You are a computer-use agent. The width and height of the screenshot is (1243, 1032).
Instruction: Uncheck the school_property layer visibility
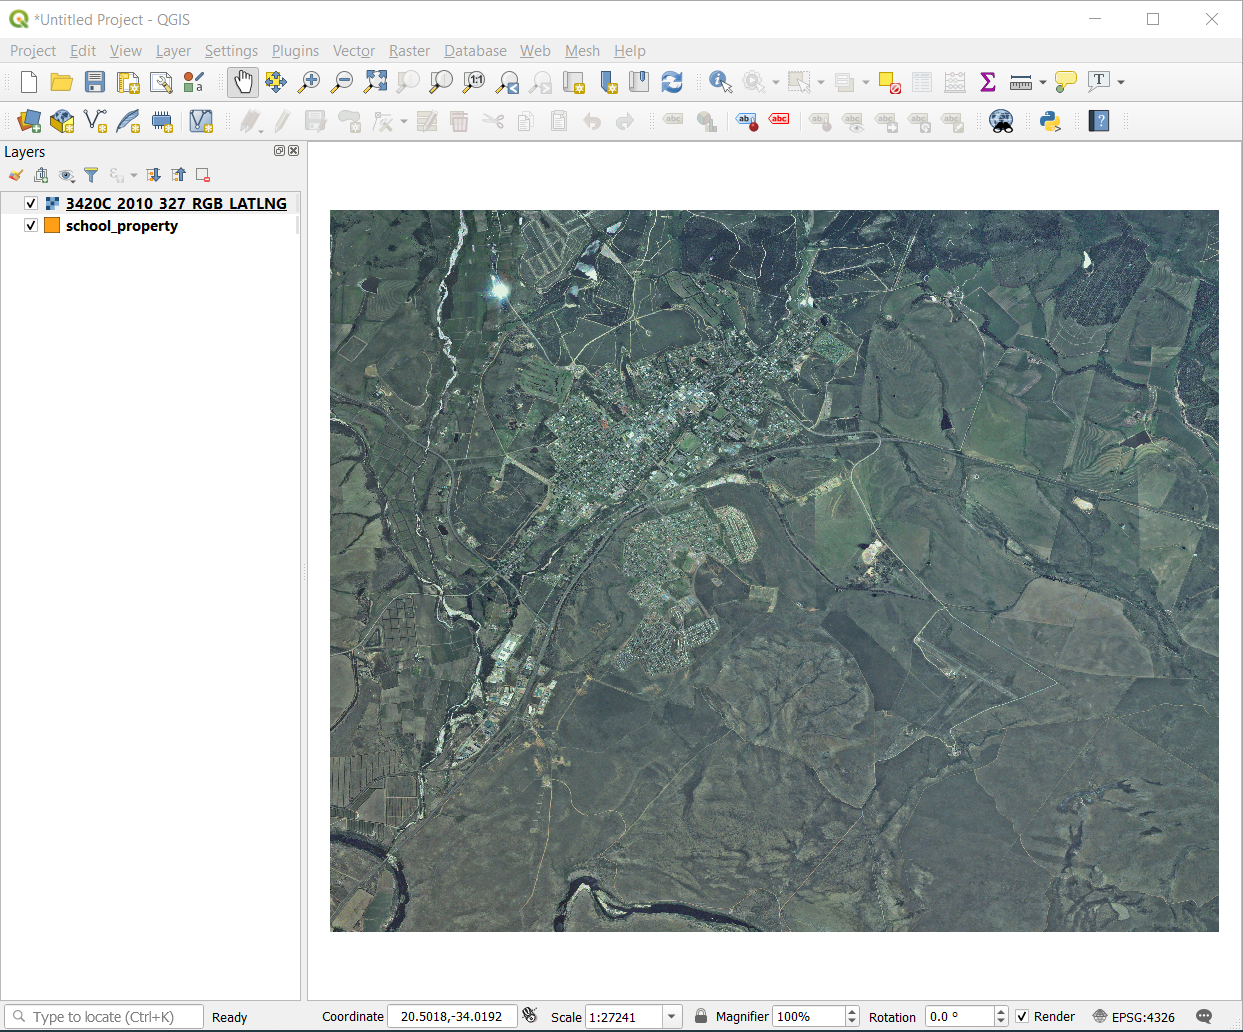(31, 226)
